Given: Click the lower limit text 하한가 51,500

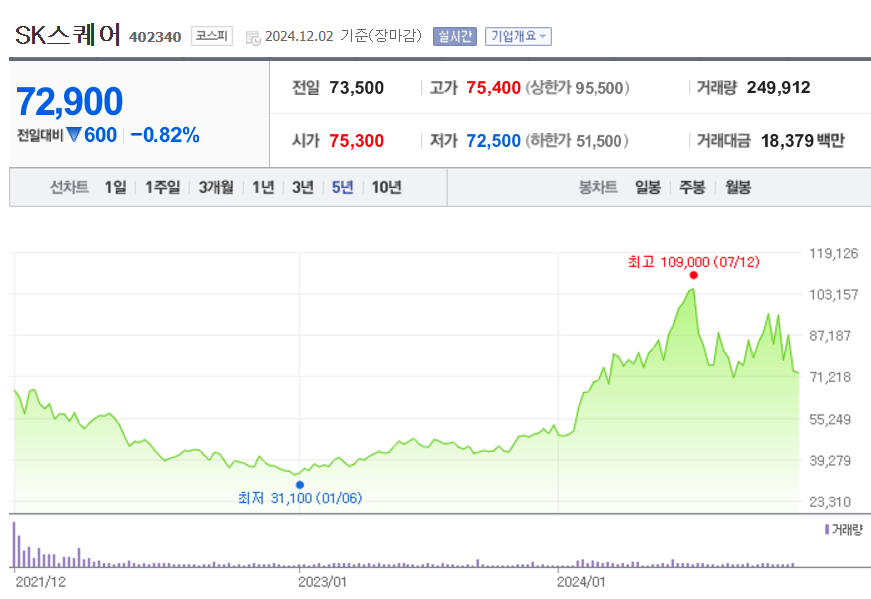Looking at the screenshot, I should click(x=577, y=141).
